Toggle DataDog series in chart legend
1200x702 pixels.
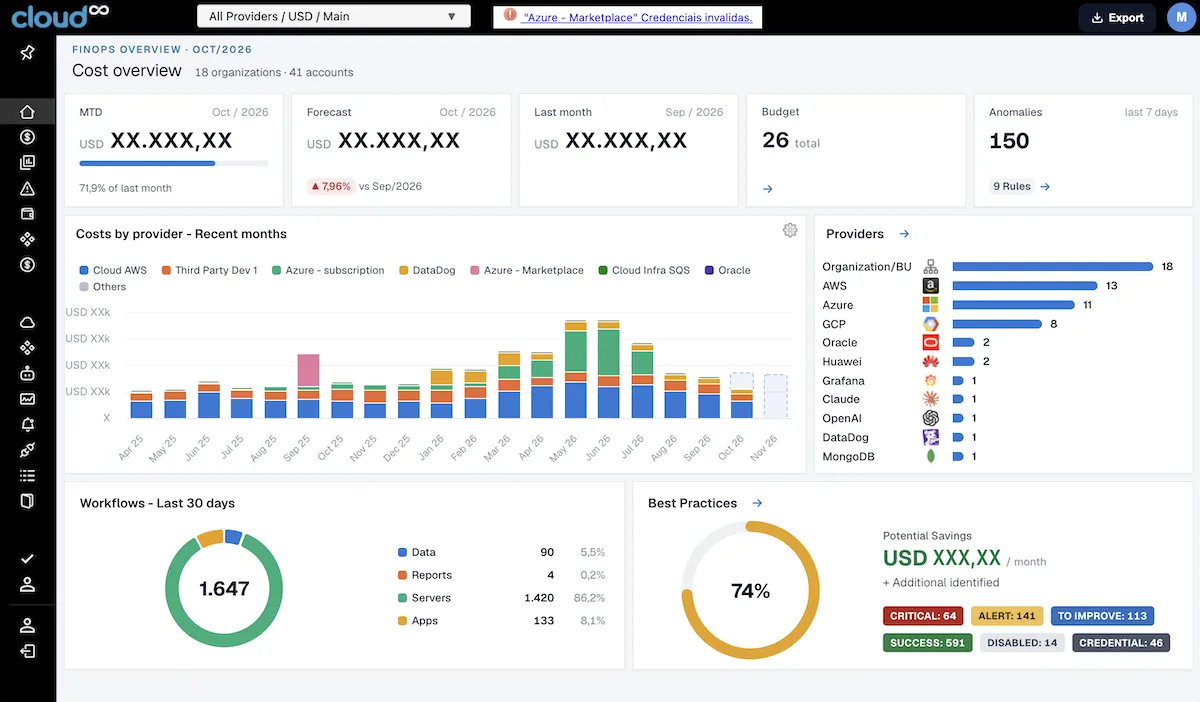427,270
